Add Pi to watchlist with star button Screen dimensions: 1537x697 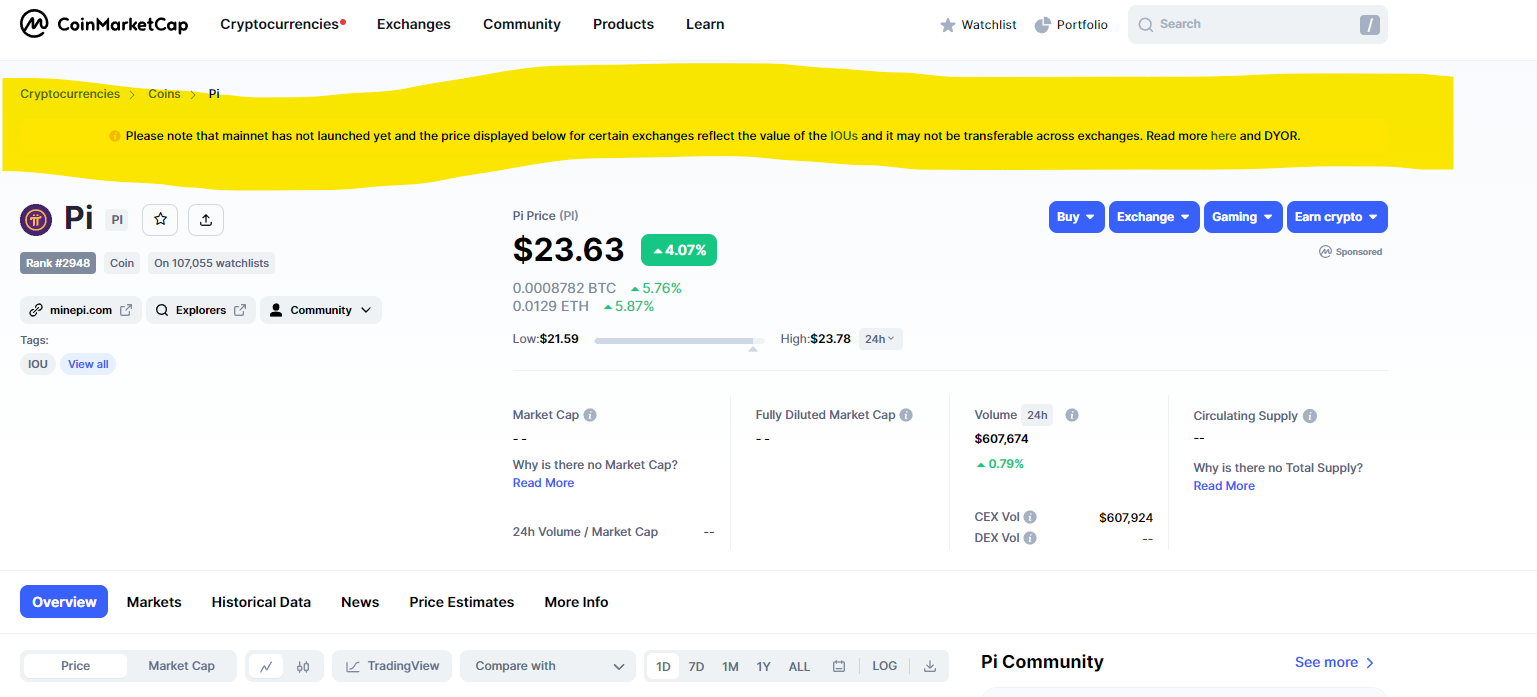pos(160,220)
